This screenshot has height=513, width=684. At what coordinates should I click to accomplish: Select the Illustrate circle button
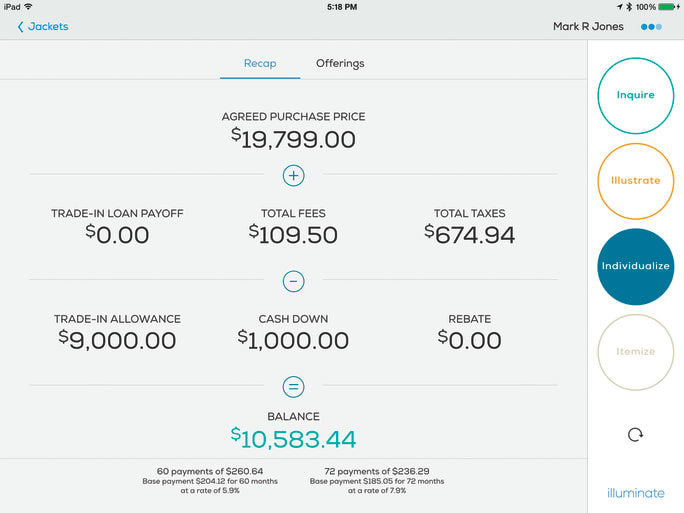635,181
